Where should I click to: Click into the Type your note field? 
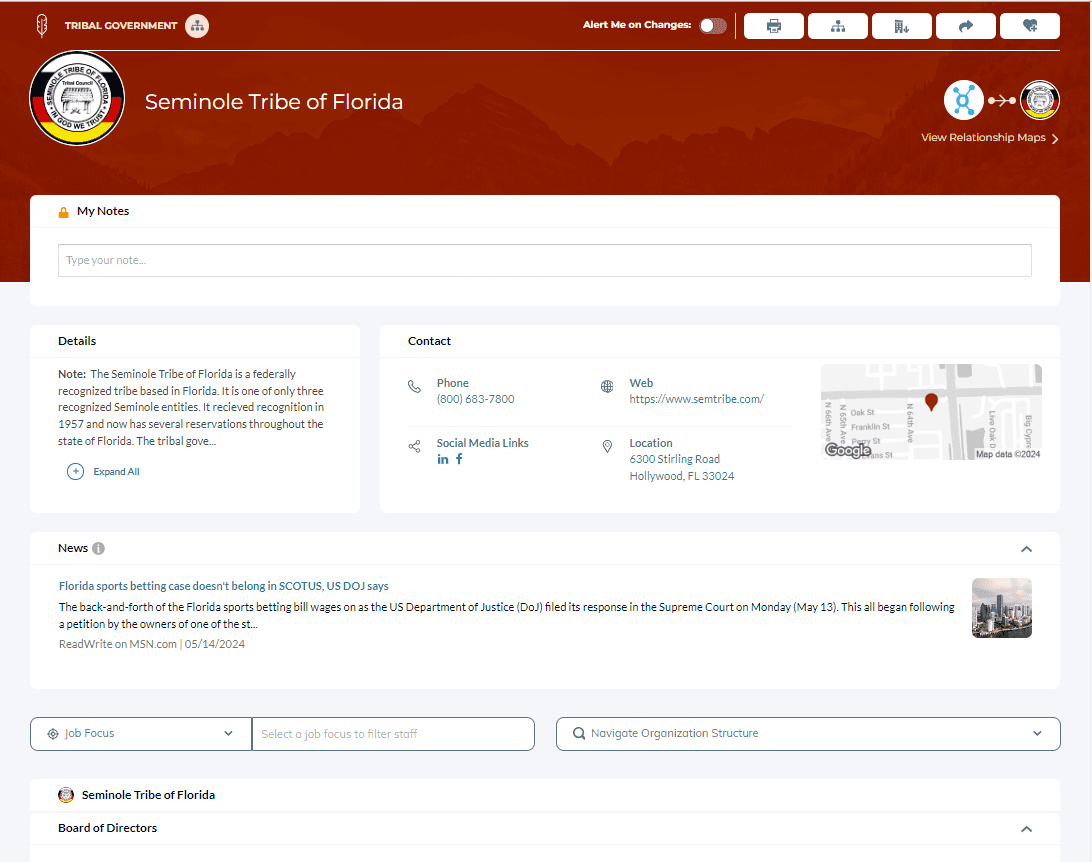pyautogui.click(x=545, y=260)
